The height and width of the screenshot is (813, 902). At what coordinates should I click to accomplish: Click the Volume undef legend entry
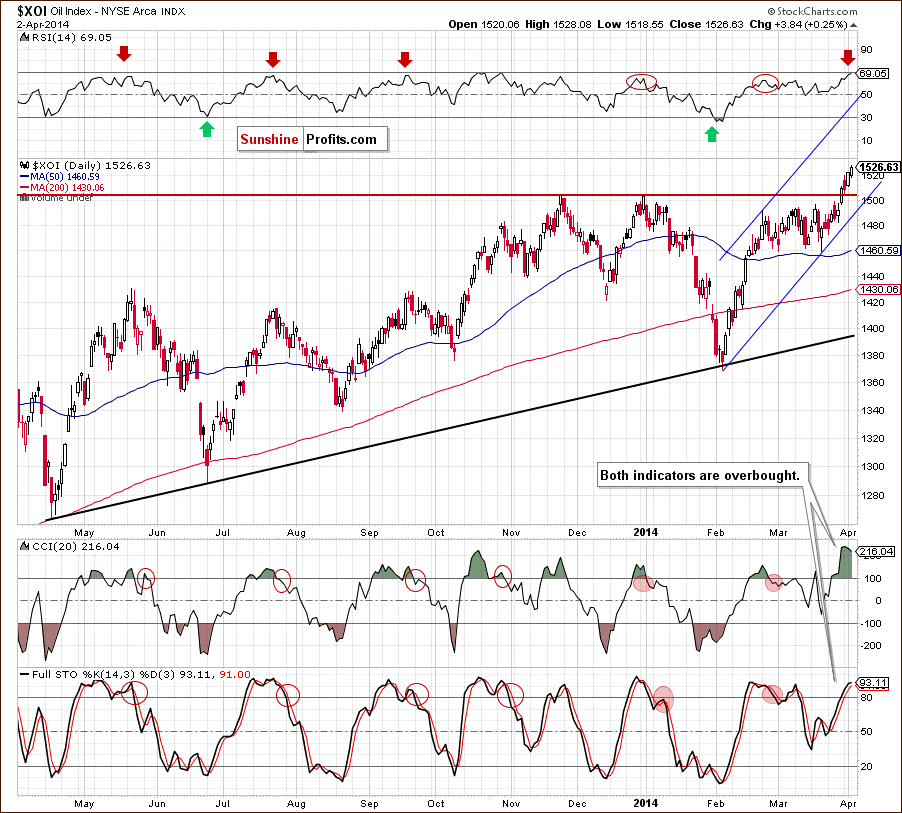point(62,198)
